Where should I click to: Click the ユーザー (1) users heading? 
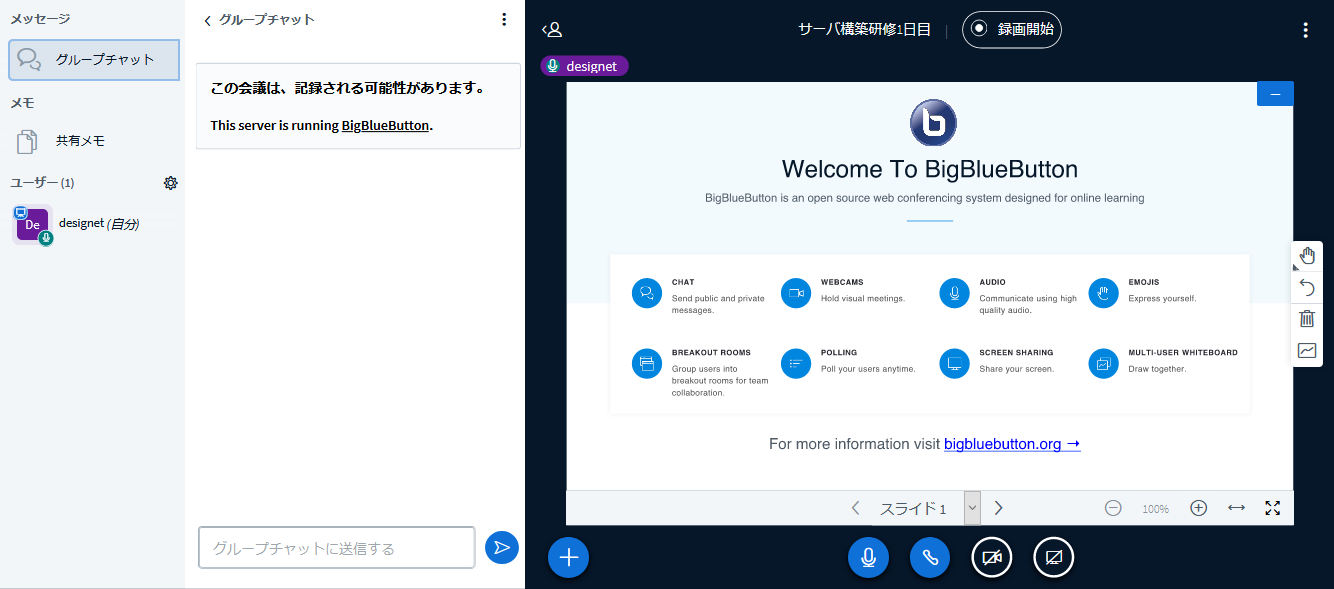(x=42, y=183)
